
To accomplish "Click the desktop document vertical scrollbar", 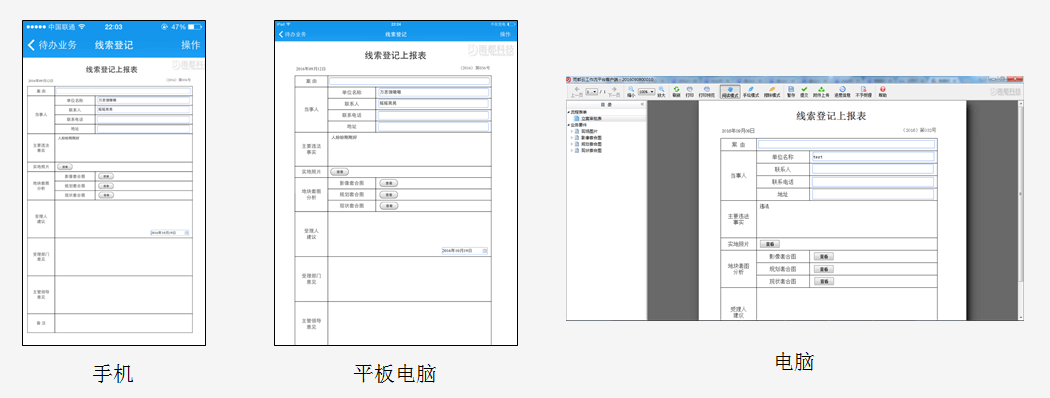I will coord(1020,210).
